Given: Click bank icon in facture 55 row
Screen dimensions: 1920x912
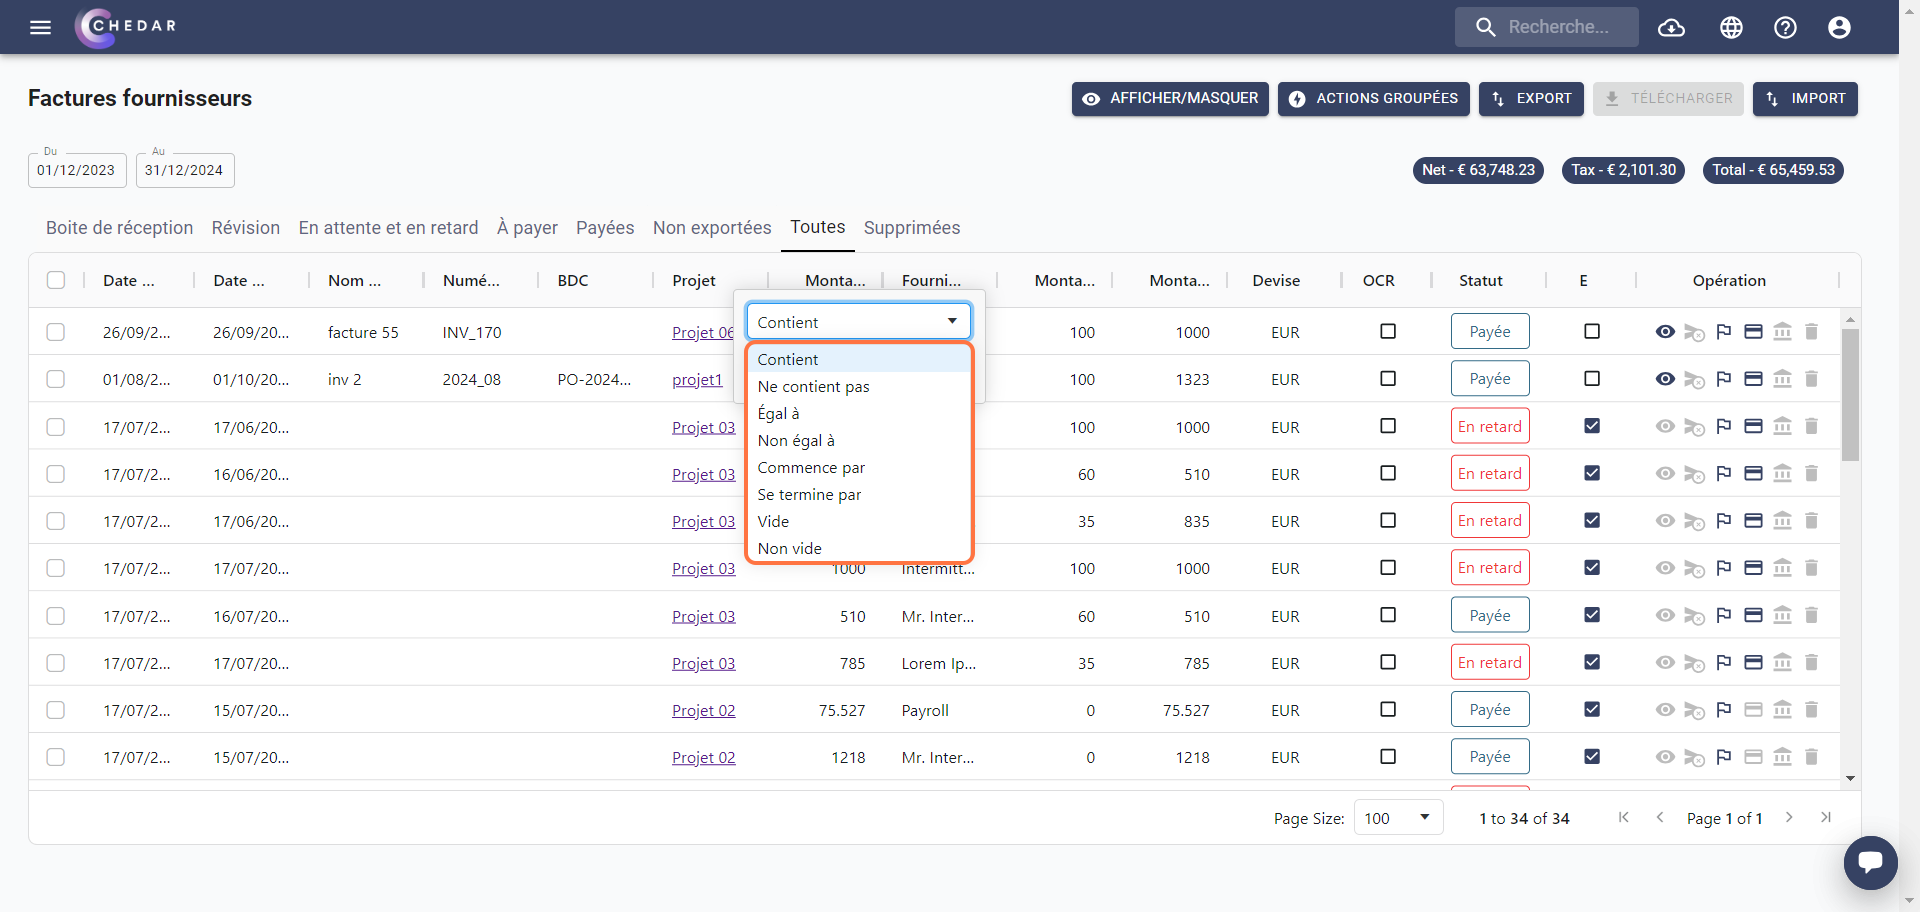Looking at the screenshot, I should pos(1782,332).
